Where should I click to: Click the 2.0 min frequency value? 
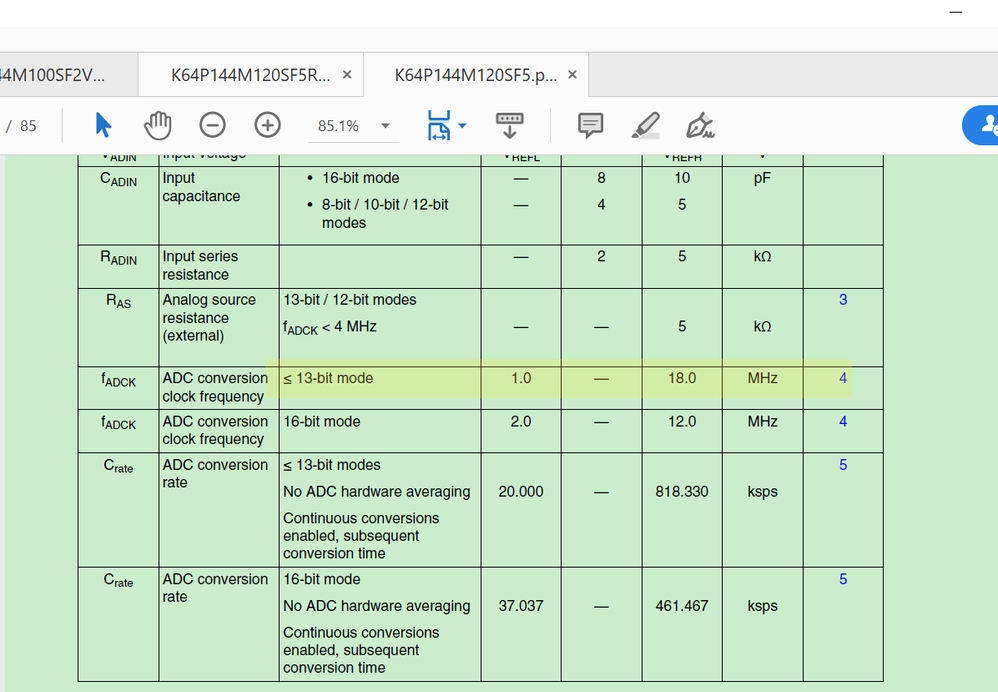point(521,421)
